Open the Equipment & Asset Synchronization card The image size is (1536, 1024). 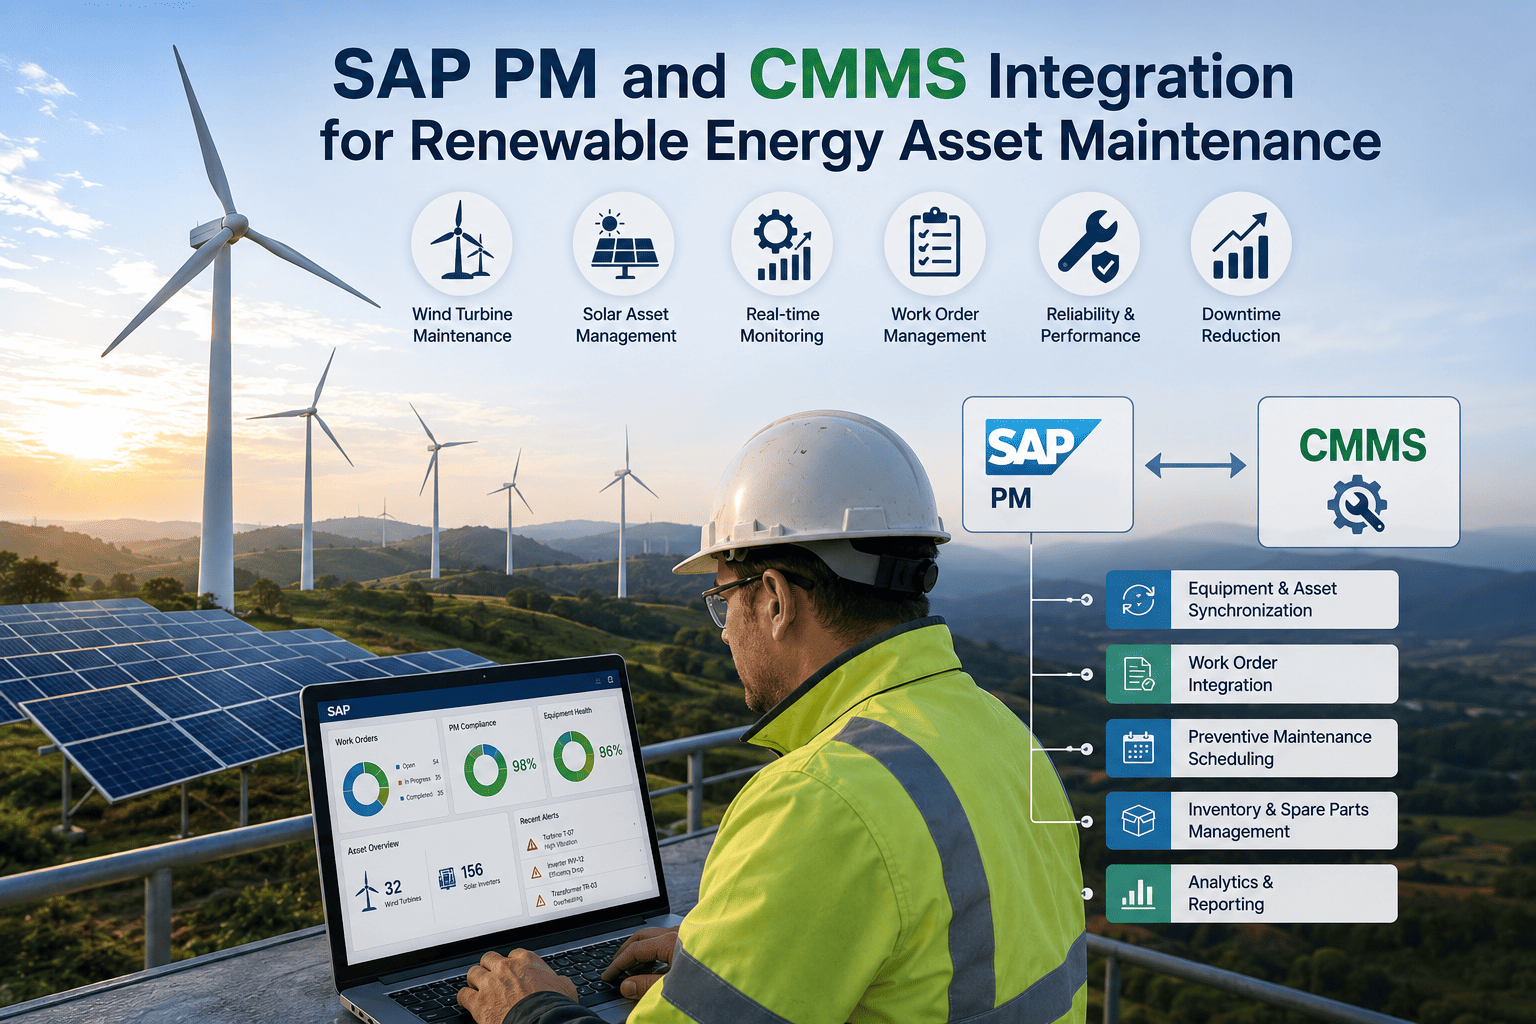click(1252, 600)
